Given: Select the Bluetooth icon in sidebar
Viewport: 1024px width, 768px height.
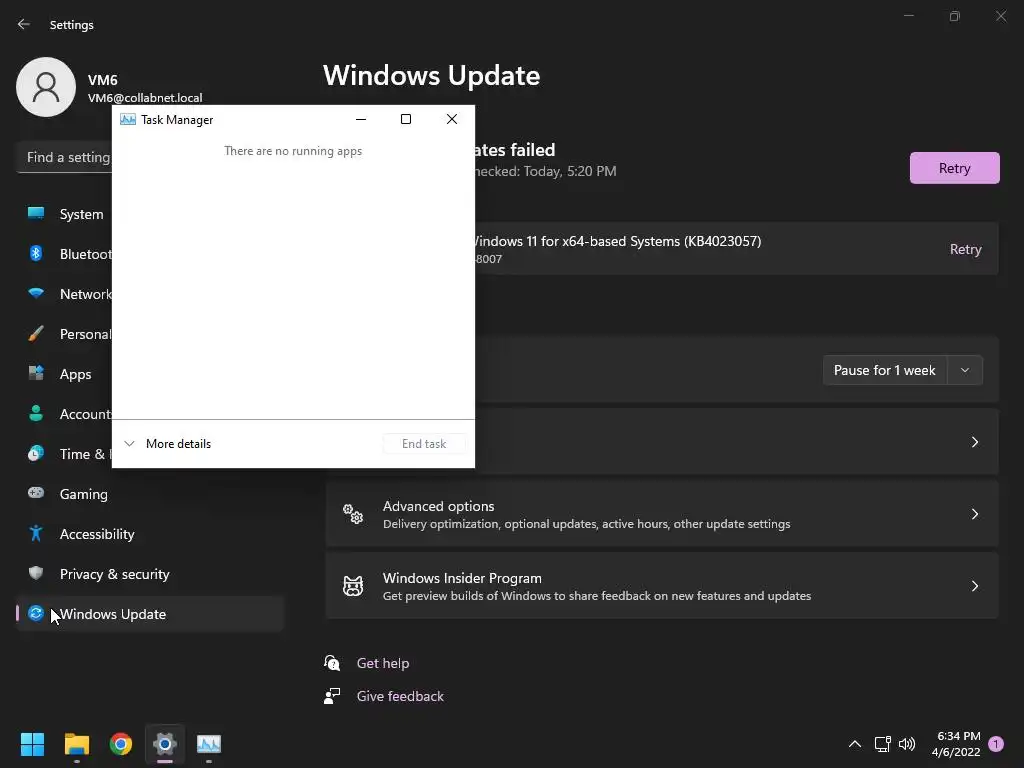Looking at the screenshot, I should [36, 253].
